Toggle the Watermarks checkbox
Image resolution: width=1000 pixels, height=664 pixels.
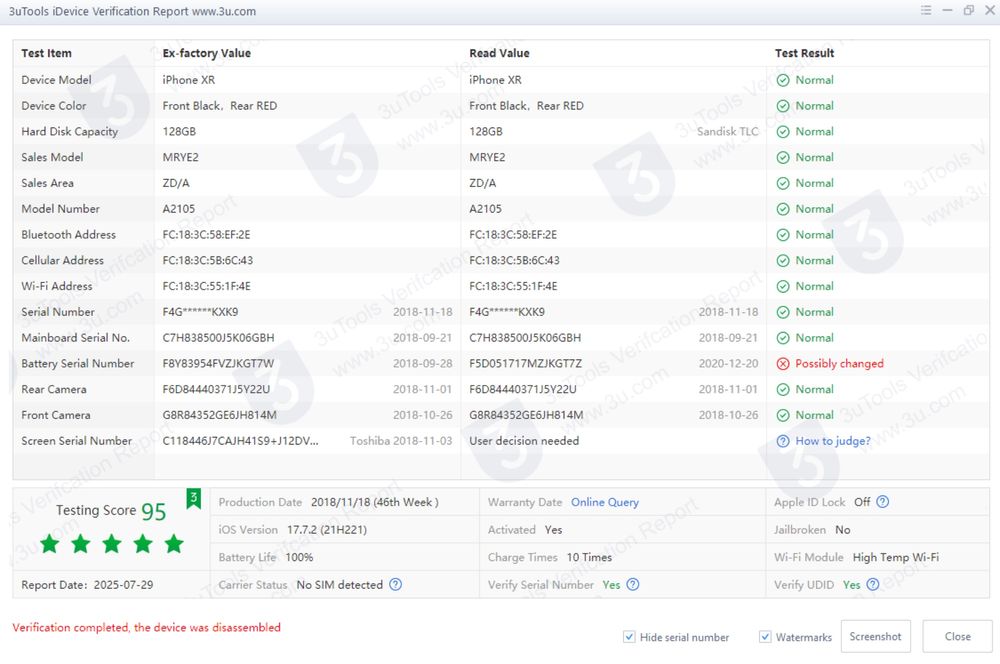point(765,637)
